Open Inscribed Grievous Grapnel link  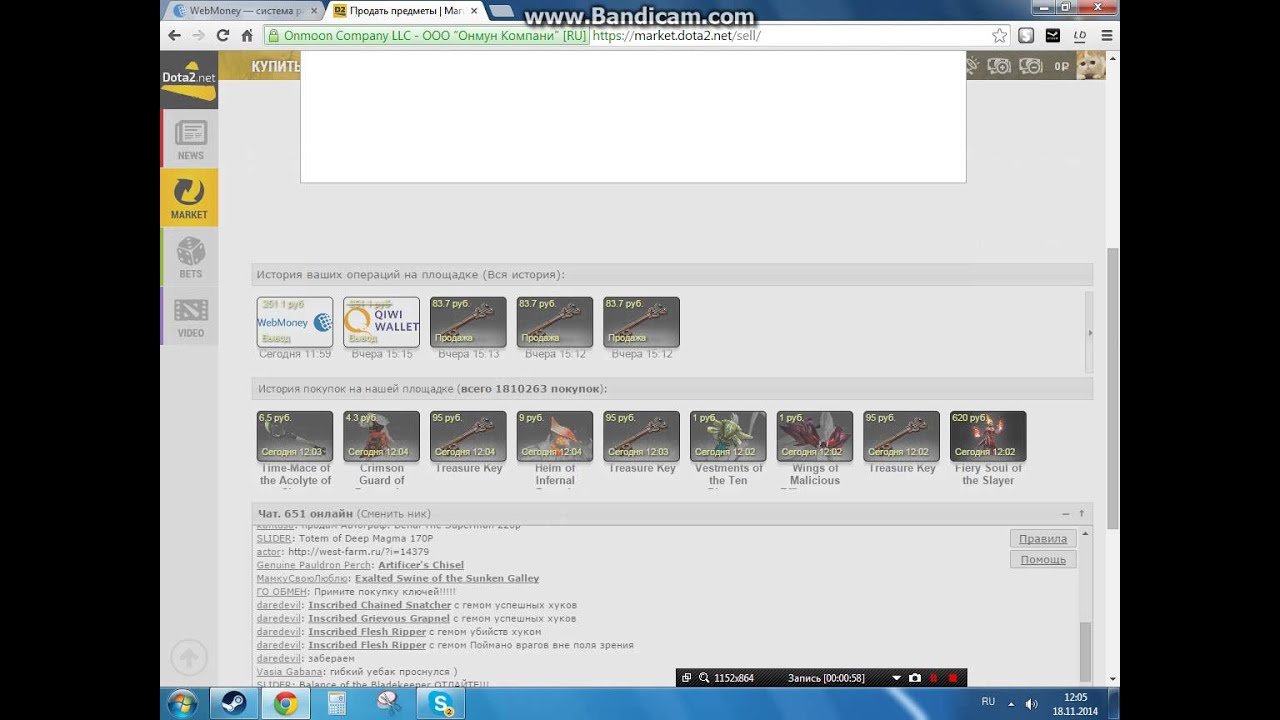pyautogui.click(x=379, y=618)
